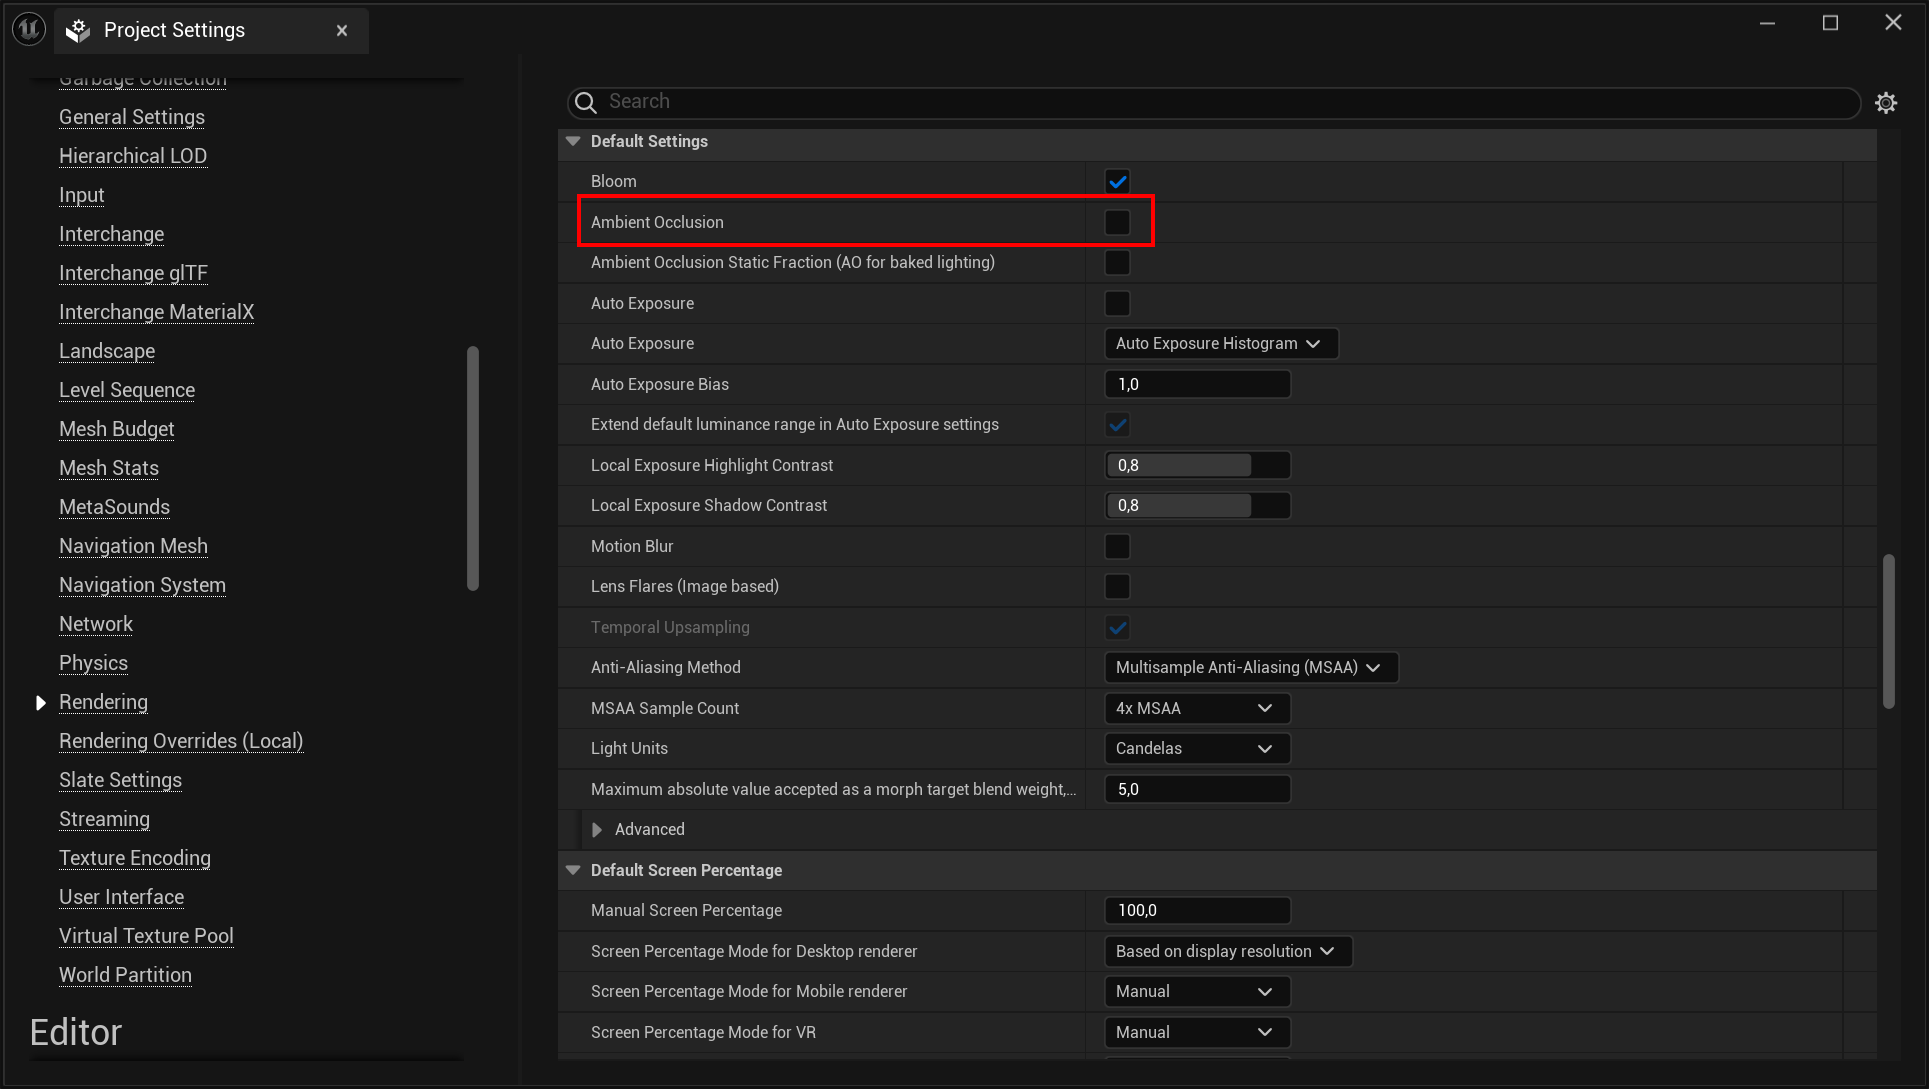Viewport: 1929px width, 1089px height.
Task: Enable the Ambient Occlusion checkbox
Action: tap(1117, 221)
